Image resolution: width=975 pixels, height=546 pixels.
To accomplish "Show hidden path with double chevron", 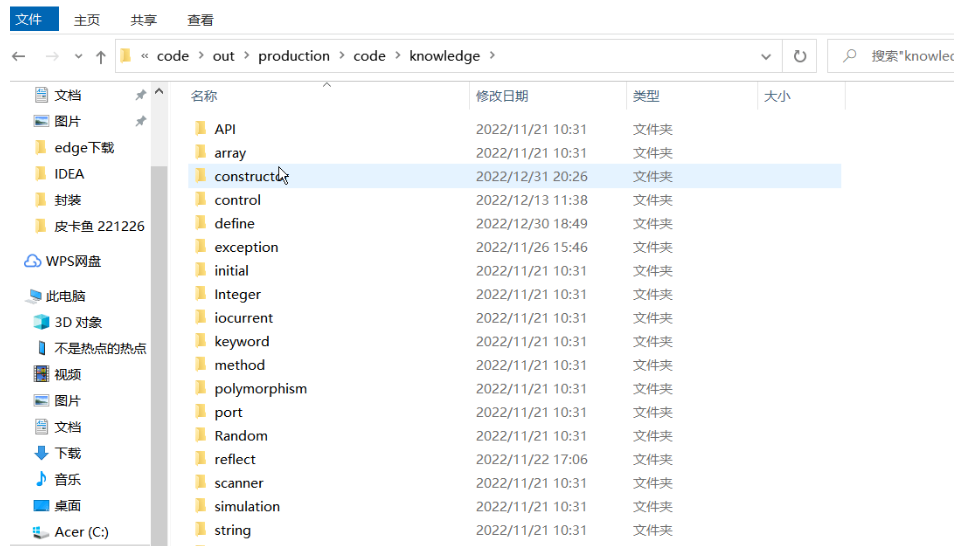I will (144, 56).
